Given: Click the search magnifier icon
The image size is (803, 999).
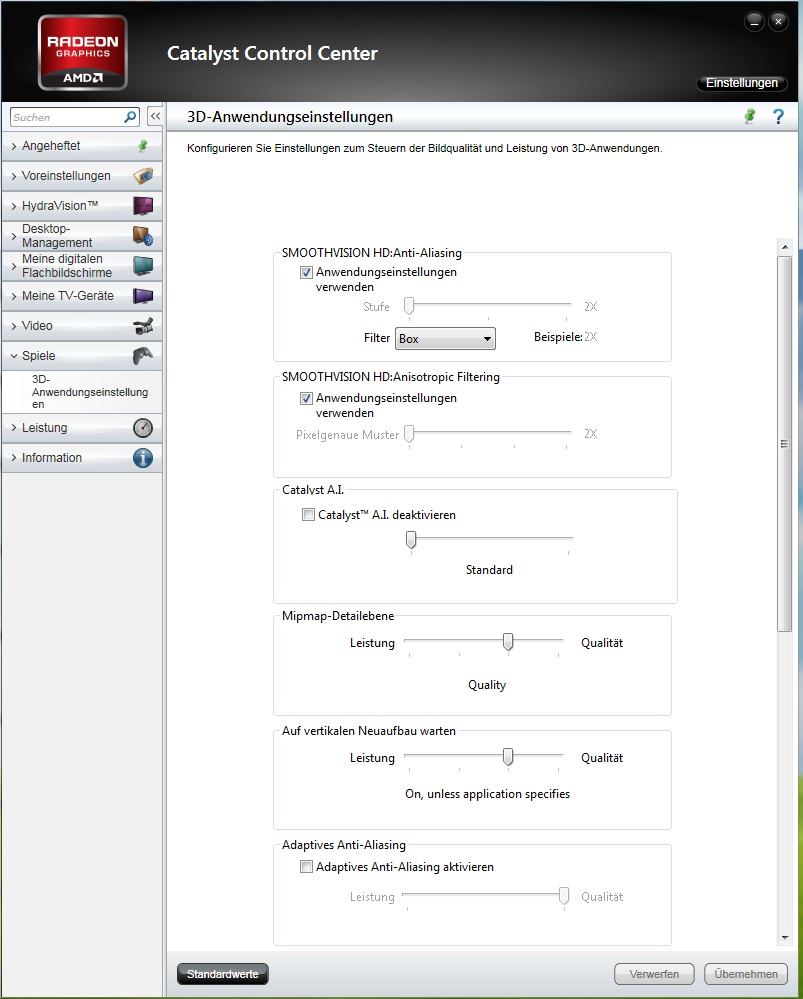Looking at the screenshot, I should [130, 117].
